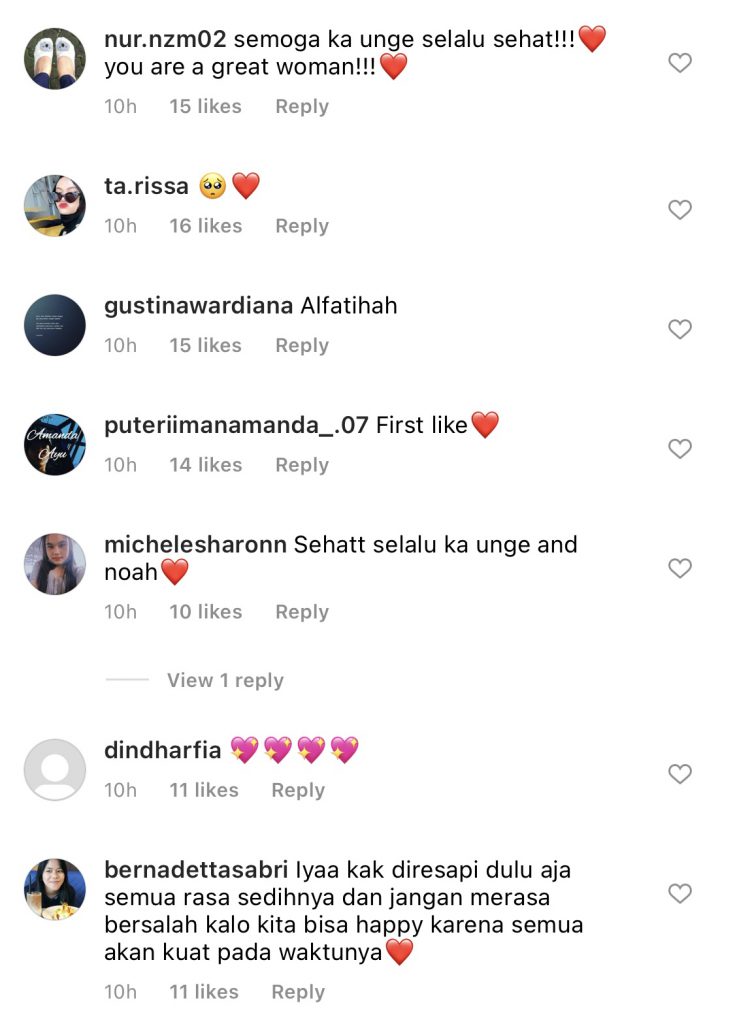Like the 'First like' comment heart
This screenshot has height=1024, width=735.
[x=679, y=449]
